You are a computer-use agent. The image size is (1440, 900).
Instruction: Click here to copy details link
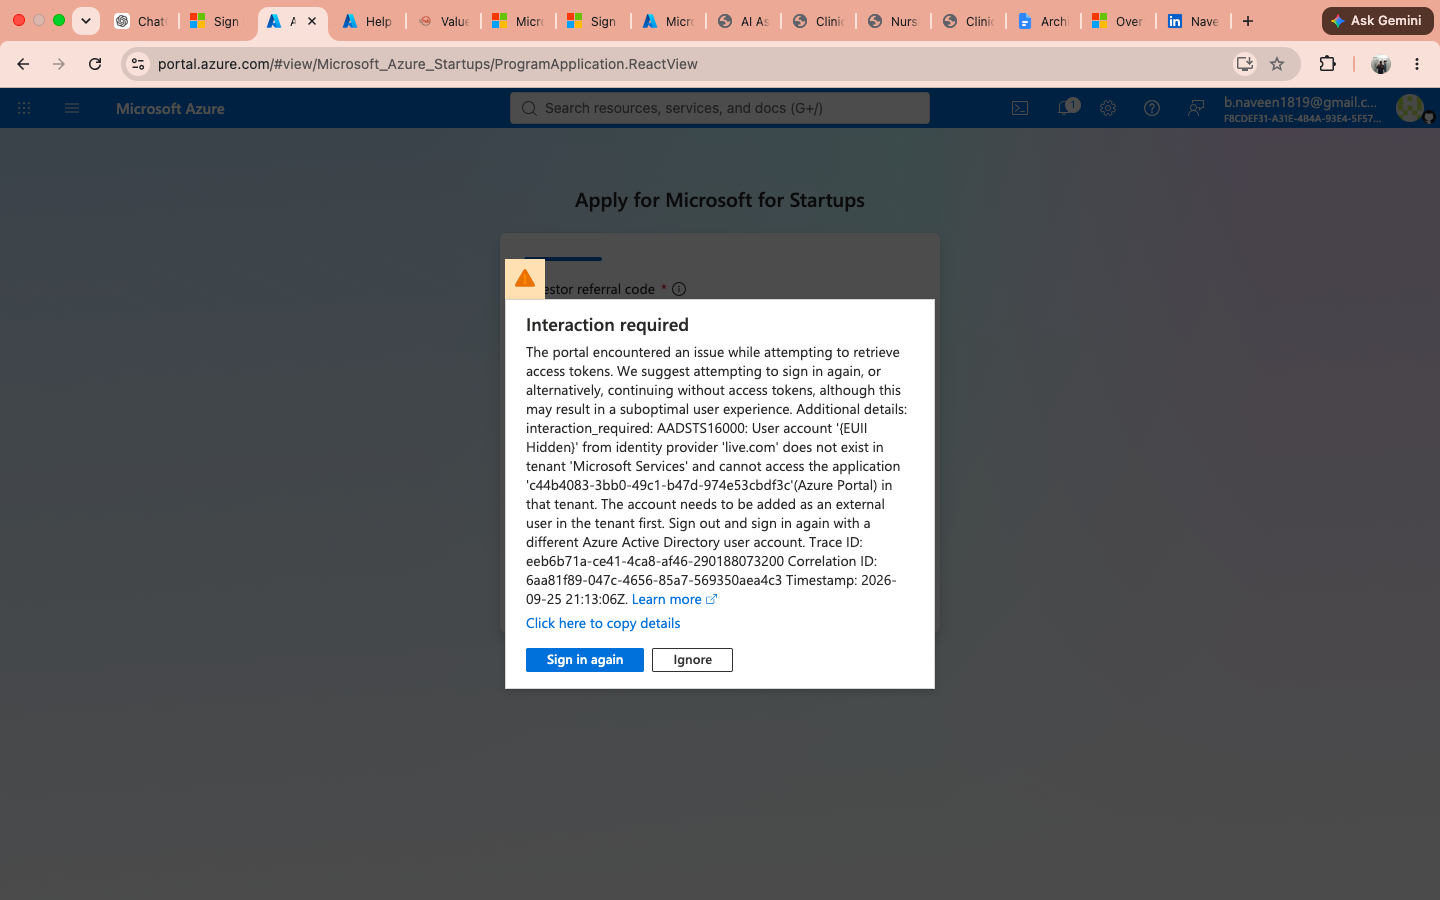pyautogui.click(x=603, y=623)
